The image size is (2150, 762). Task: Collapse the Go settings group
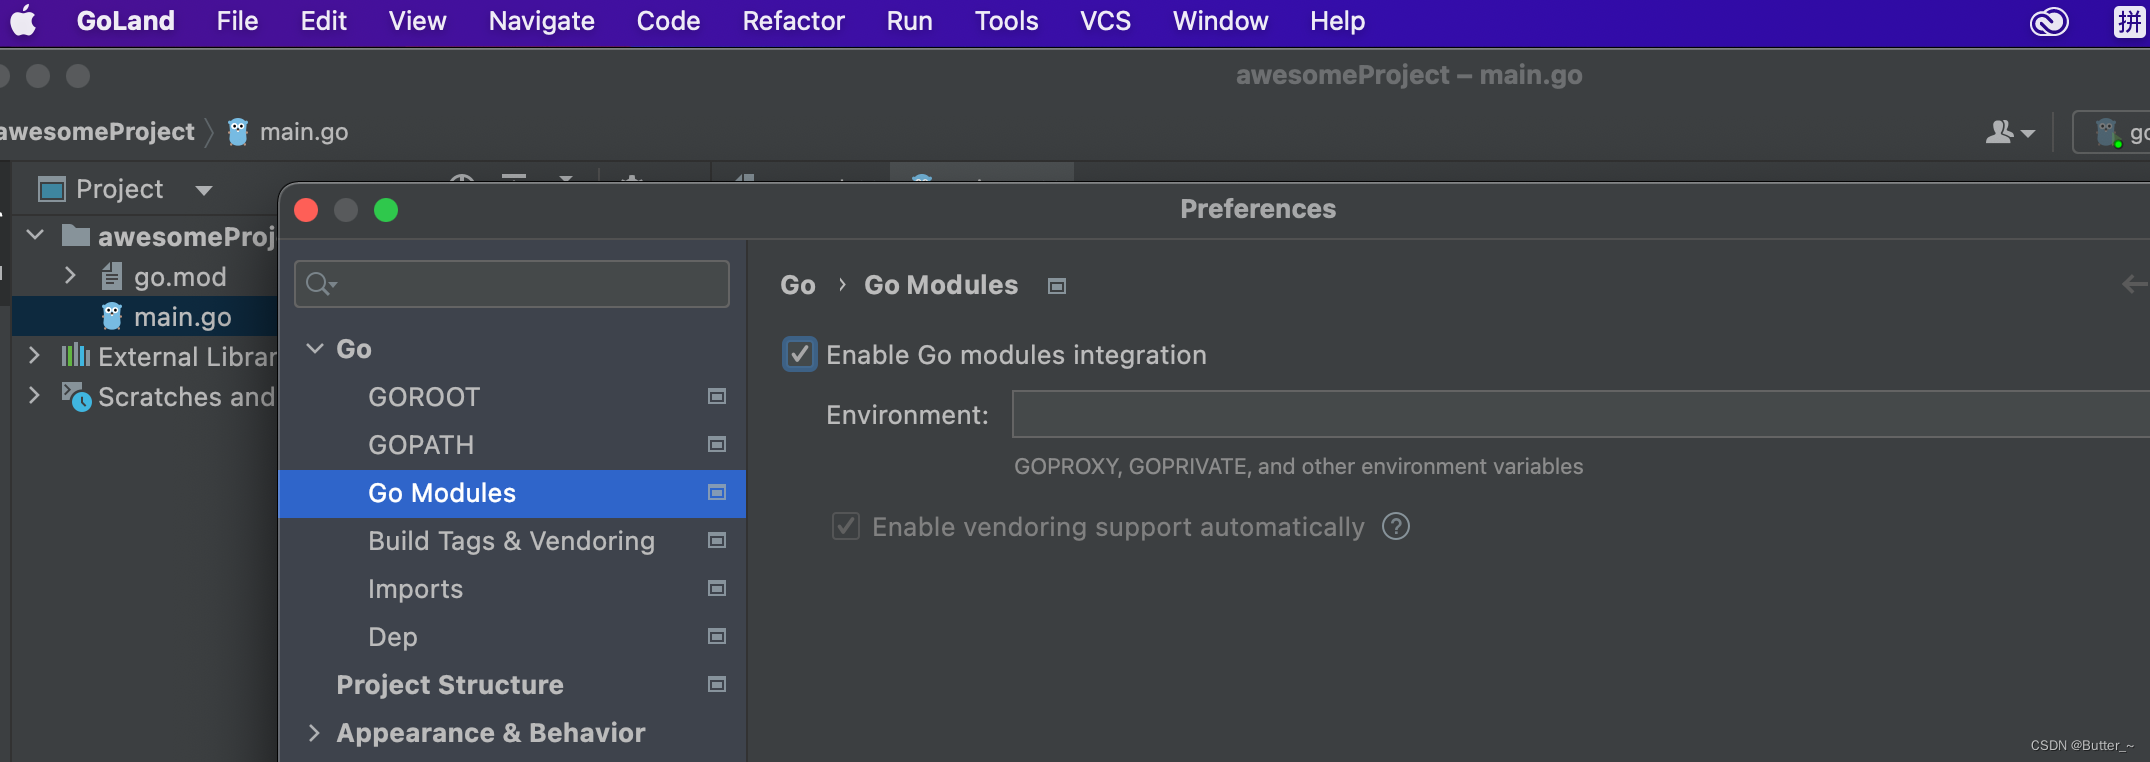click(315, 348)
